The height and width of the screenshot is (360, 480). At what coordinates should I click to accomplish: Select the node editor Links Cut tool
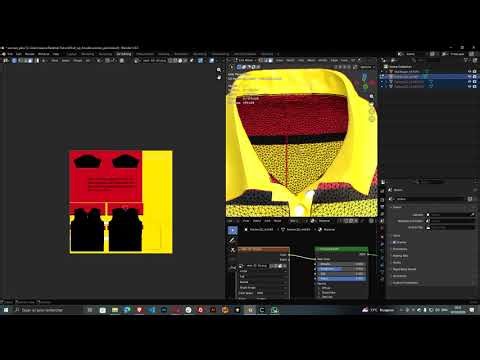233,250
